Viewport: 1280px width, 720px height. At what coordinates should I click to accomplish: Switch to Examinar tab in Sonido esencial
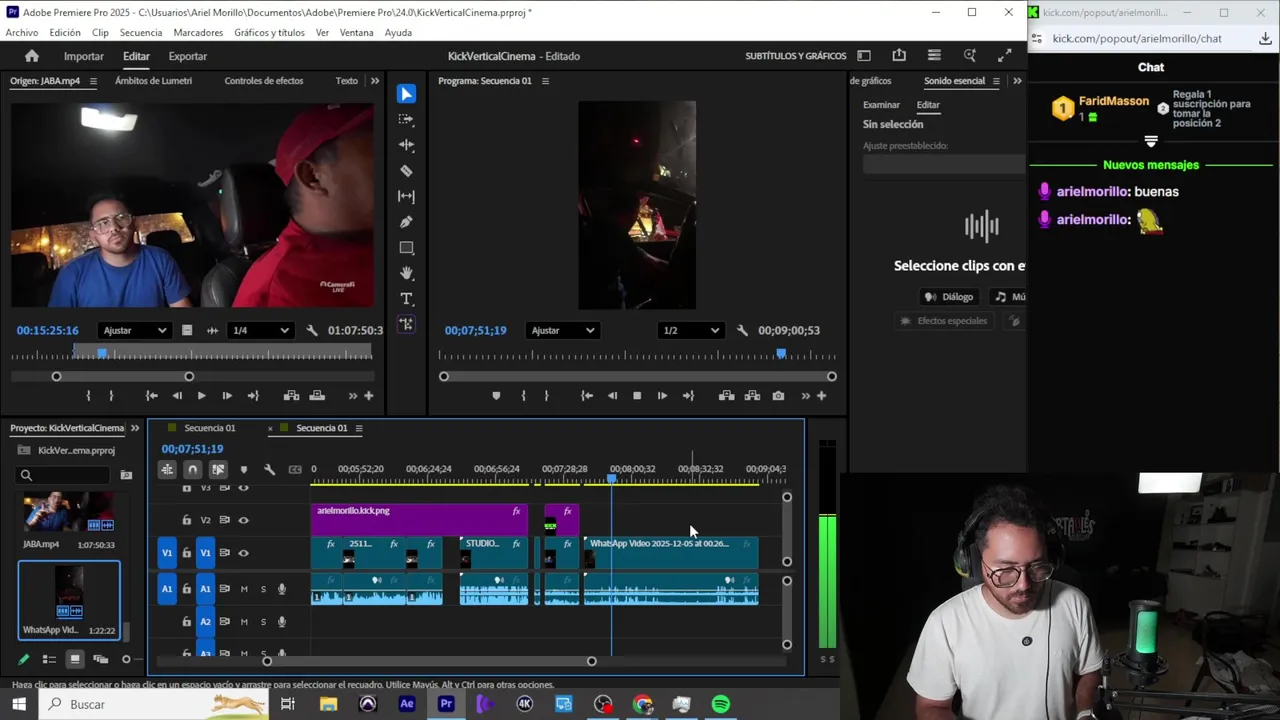[x=881, y=105]
